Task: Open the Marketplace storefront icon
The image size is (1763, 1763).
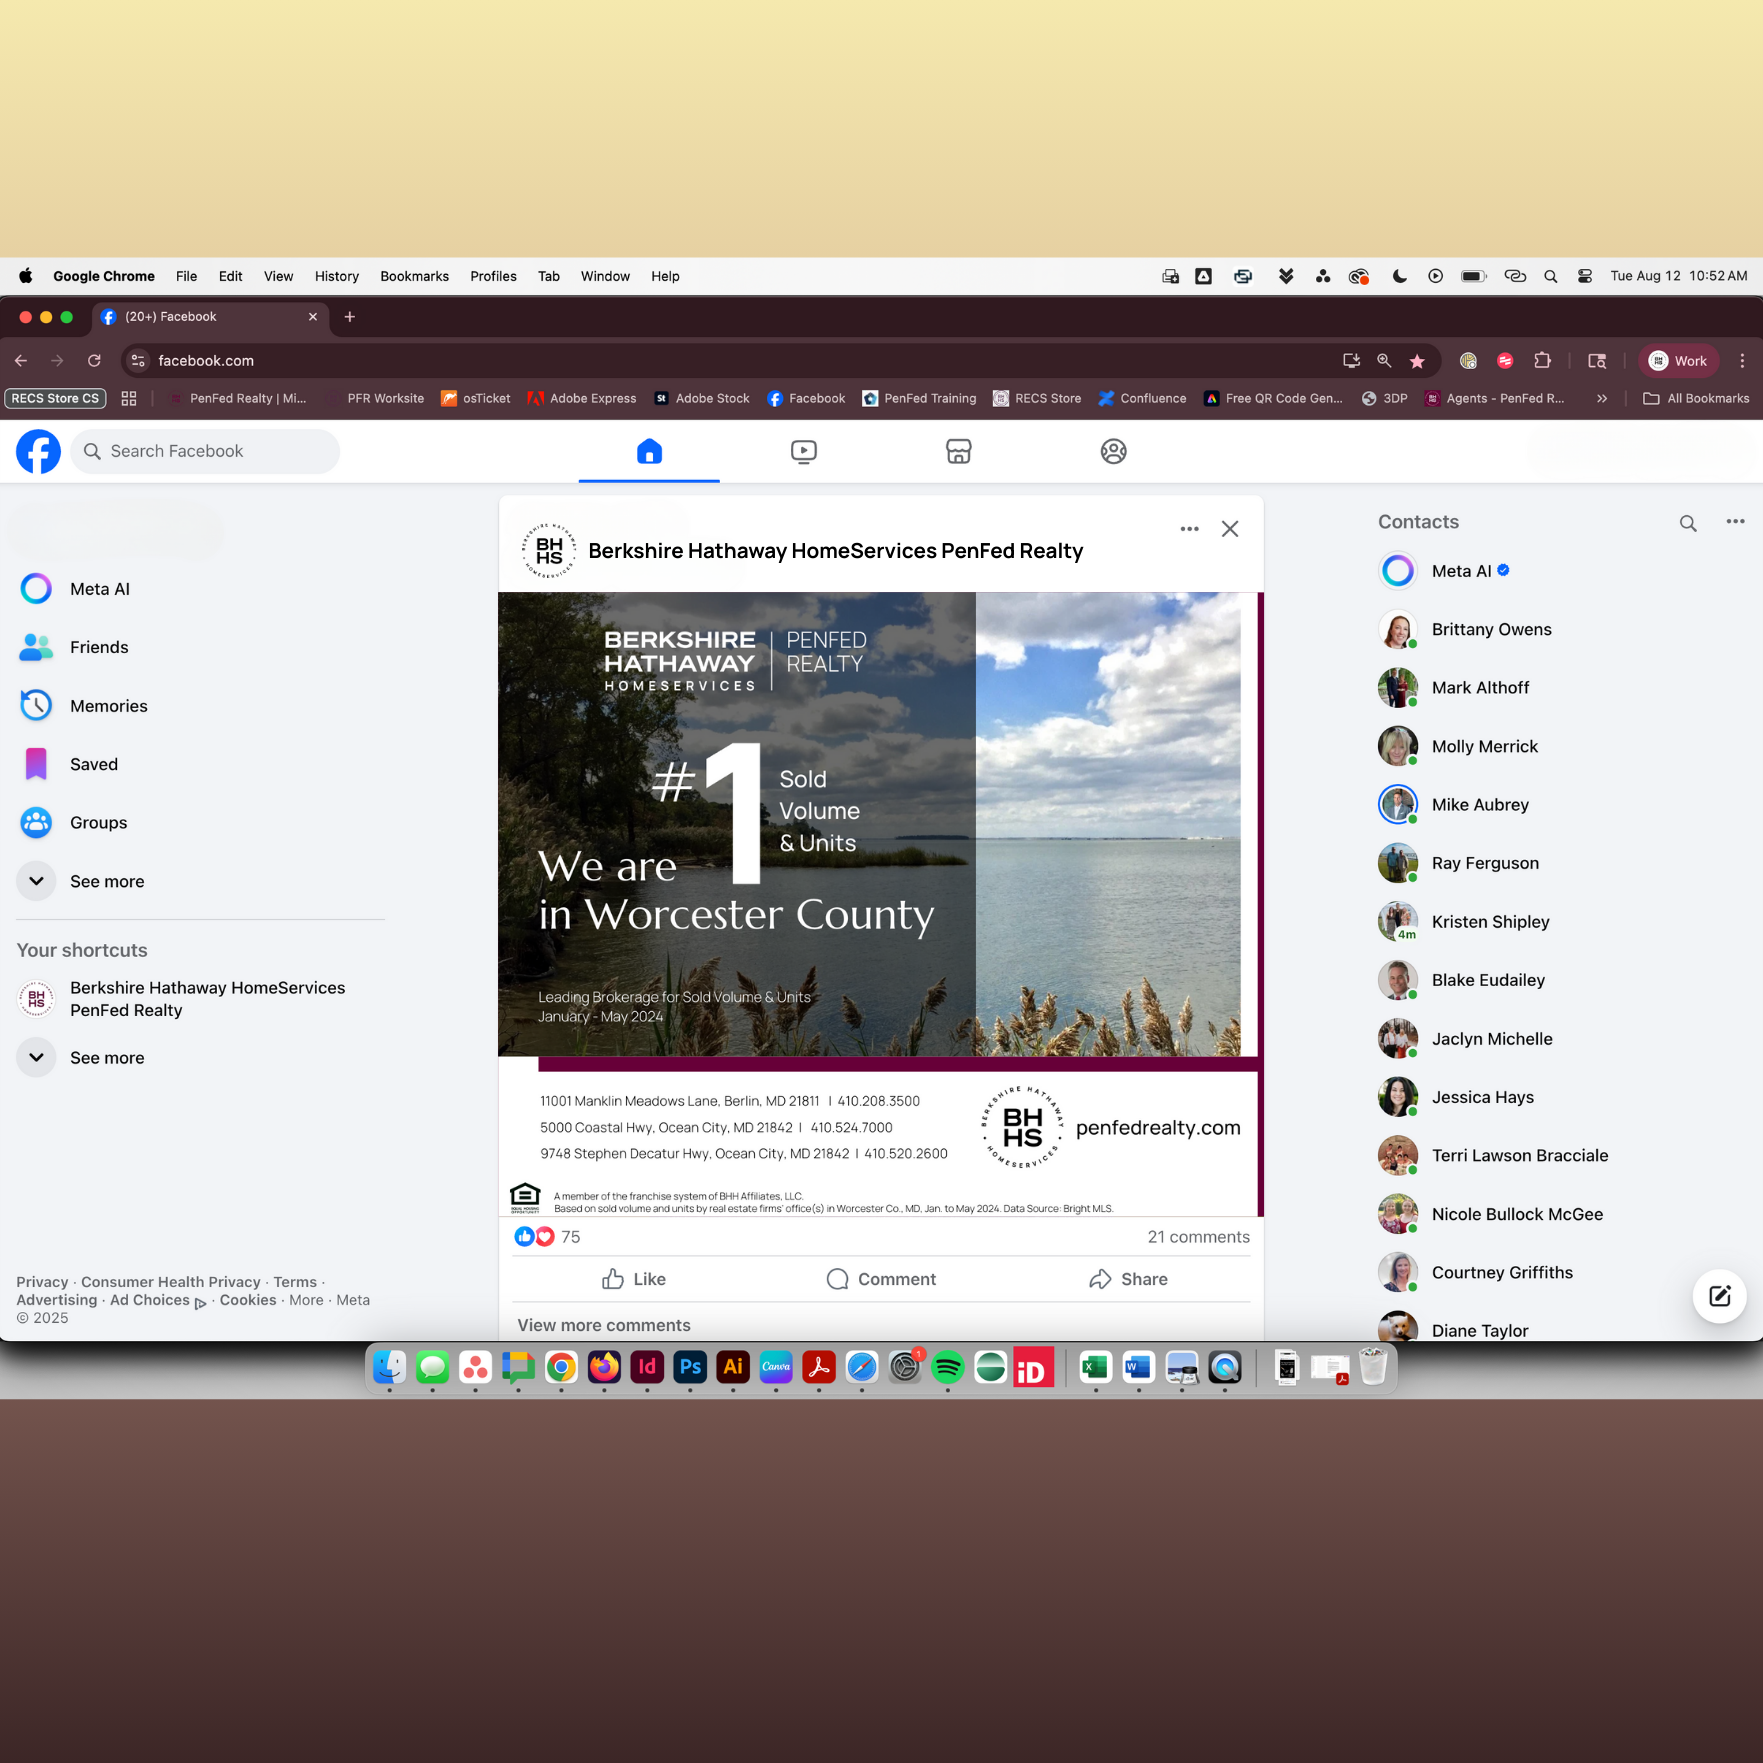Action: tap(958, 452)
